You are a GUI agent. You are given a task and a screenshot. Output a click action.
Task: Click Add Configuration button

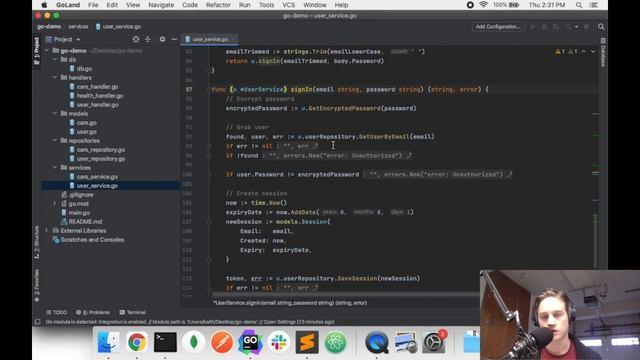pyautogui.click(x=498, y=27)
